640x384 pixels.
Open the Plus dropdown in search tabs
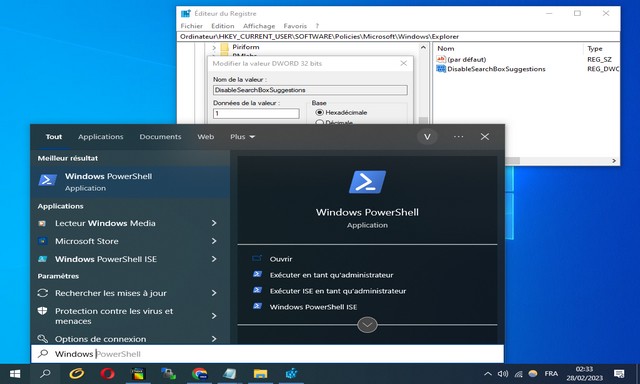coord(242,137)
